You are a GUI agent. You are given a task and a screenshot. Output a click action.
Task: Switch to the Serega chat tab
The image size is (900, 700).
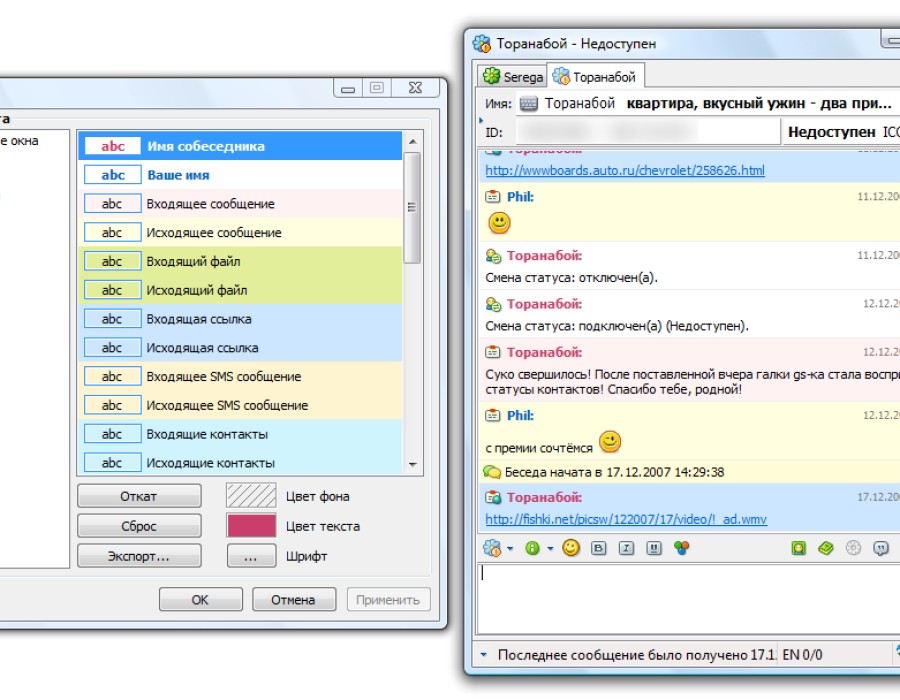point(513,76)
